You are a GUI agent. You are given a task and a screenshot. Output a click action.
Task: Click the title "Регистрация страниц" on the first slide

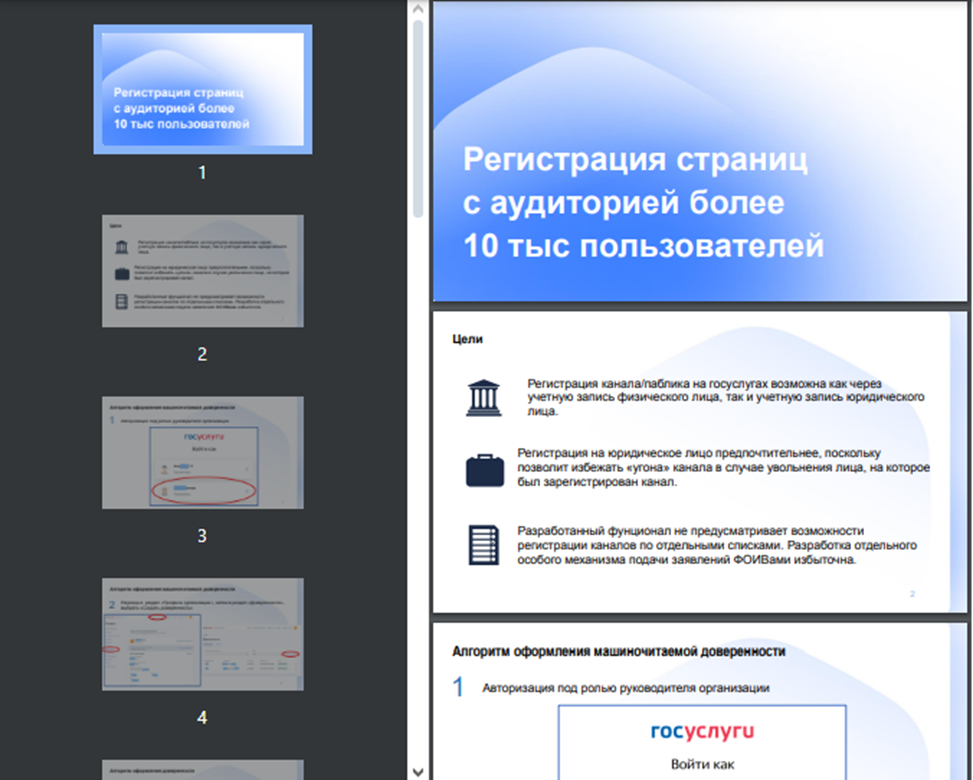coord(635,160)
